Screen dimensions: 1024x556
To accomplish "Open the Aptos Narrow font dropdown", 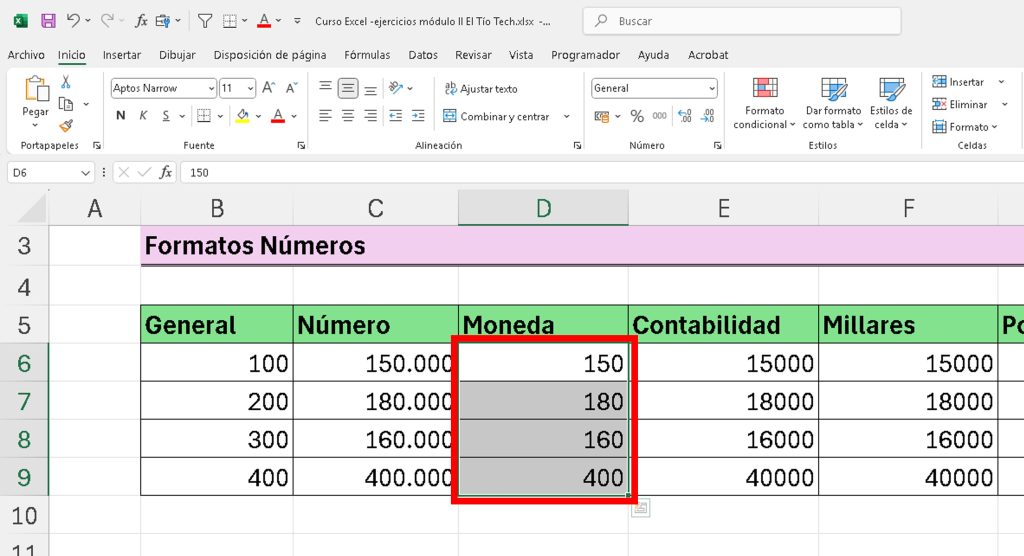I will (210, 88).
